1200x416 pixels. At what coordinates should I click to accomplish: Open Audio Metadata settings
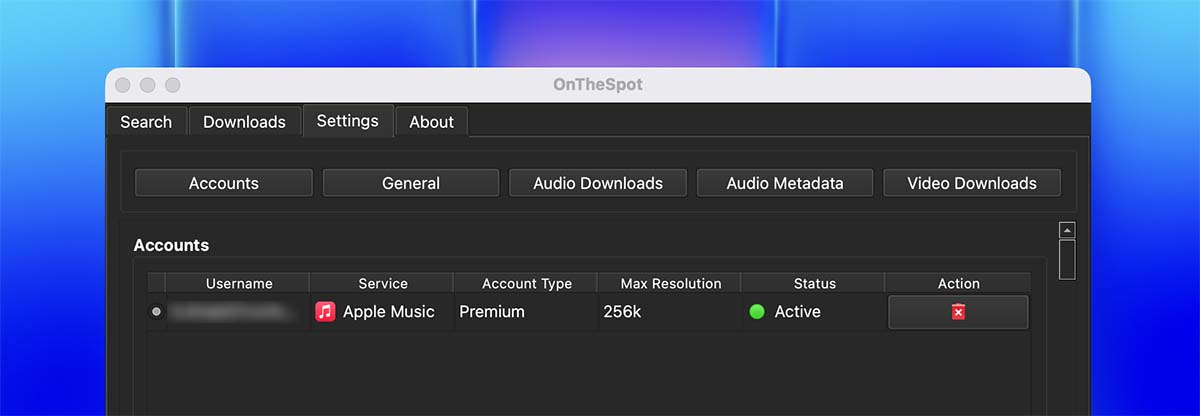(x=785, y=183)
